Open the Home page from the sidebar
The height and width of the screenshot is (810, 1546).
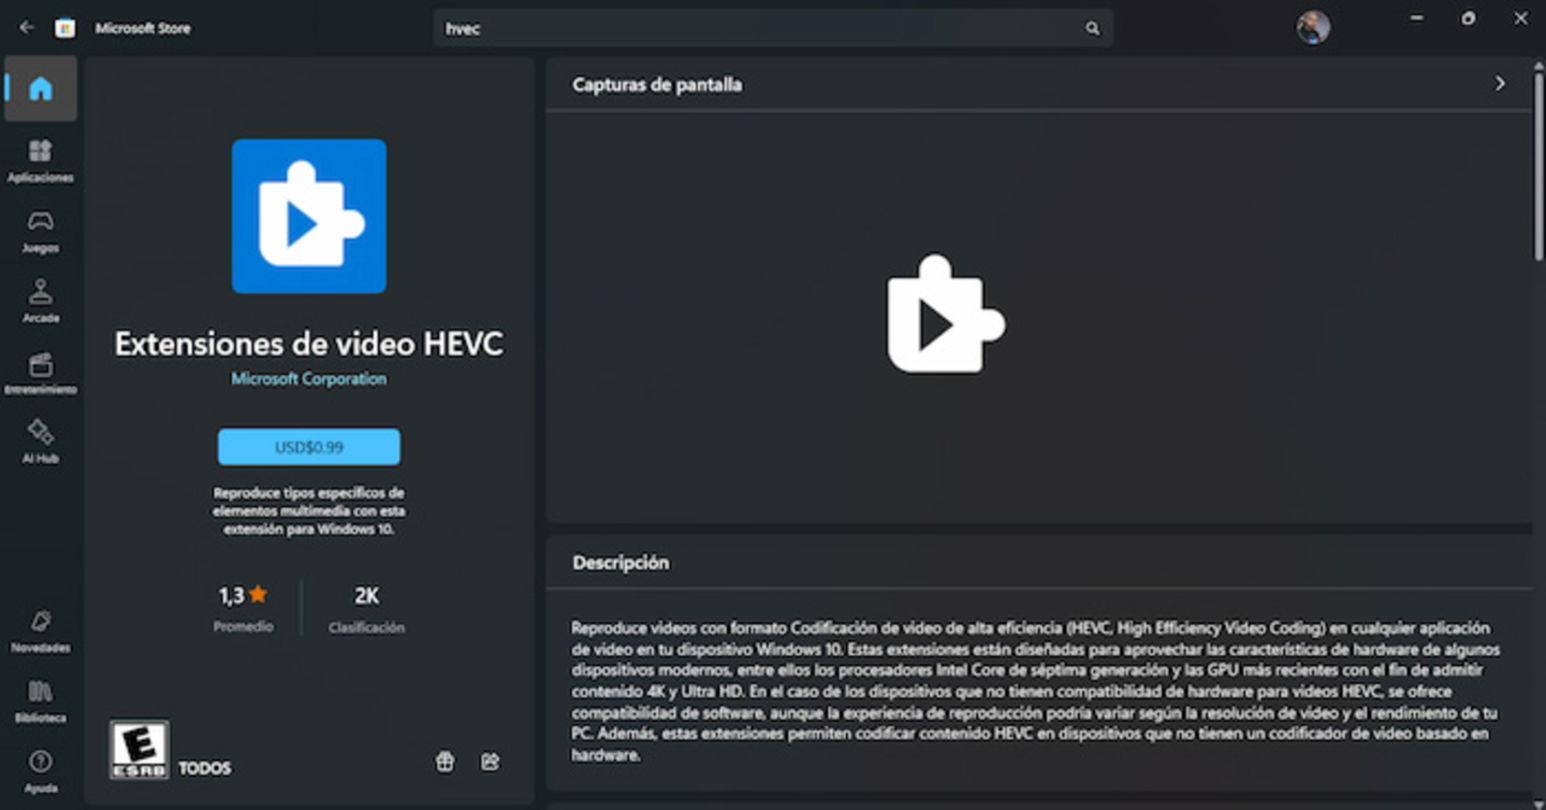click(40, 89)
